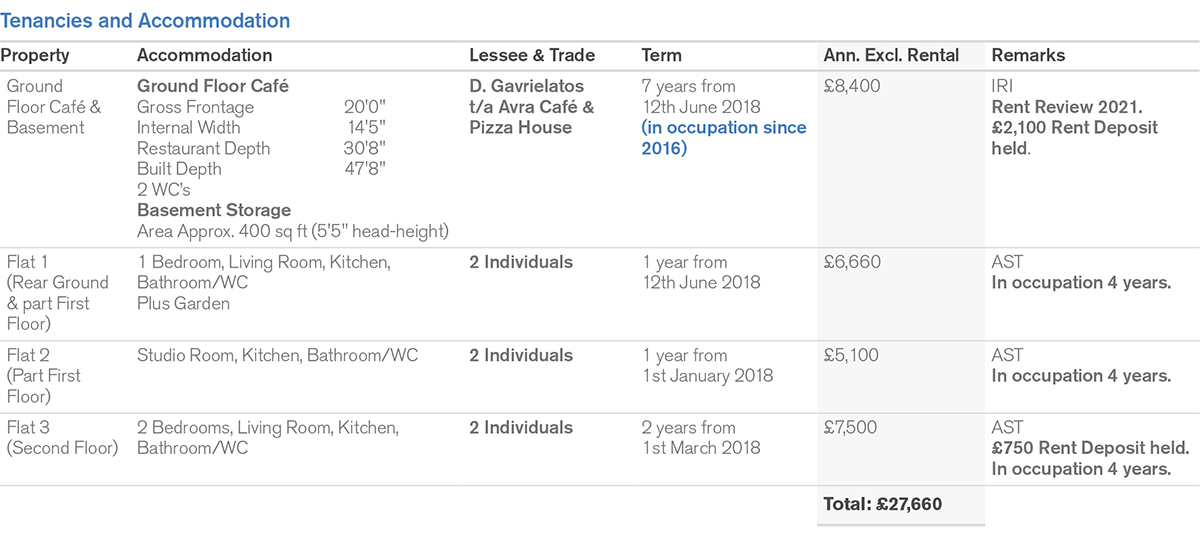Select the Remarks column header
1200x535 pixels.
[x=1028, y=56]
